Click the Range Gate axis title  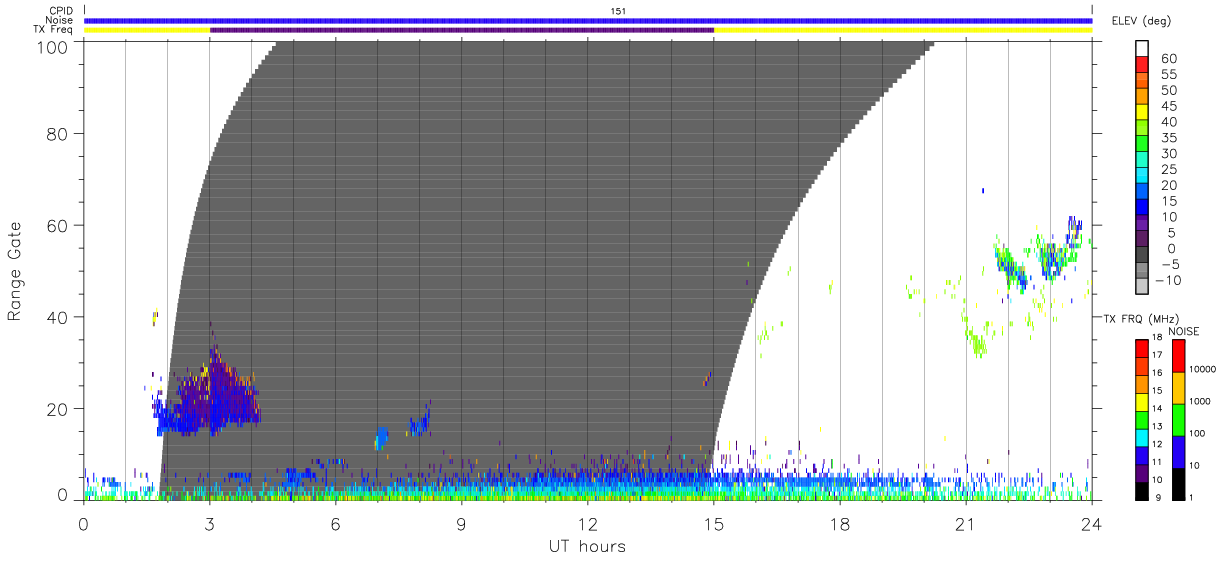point(15,271)
